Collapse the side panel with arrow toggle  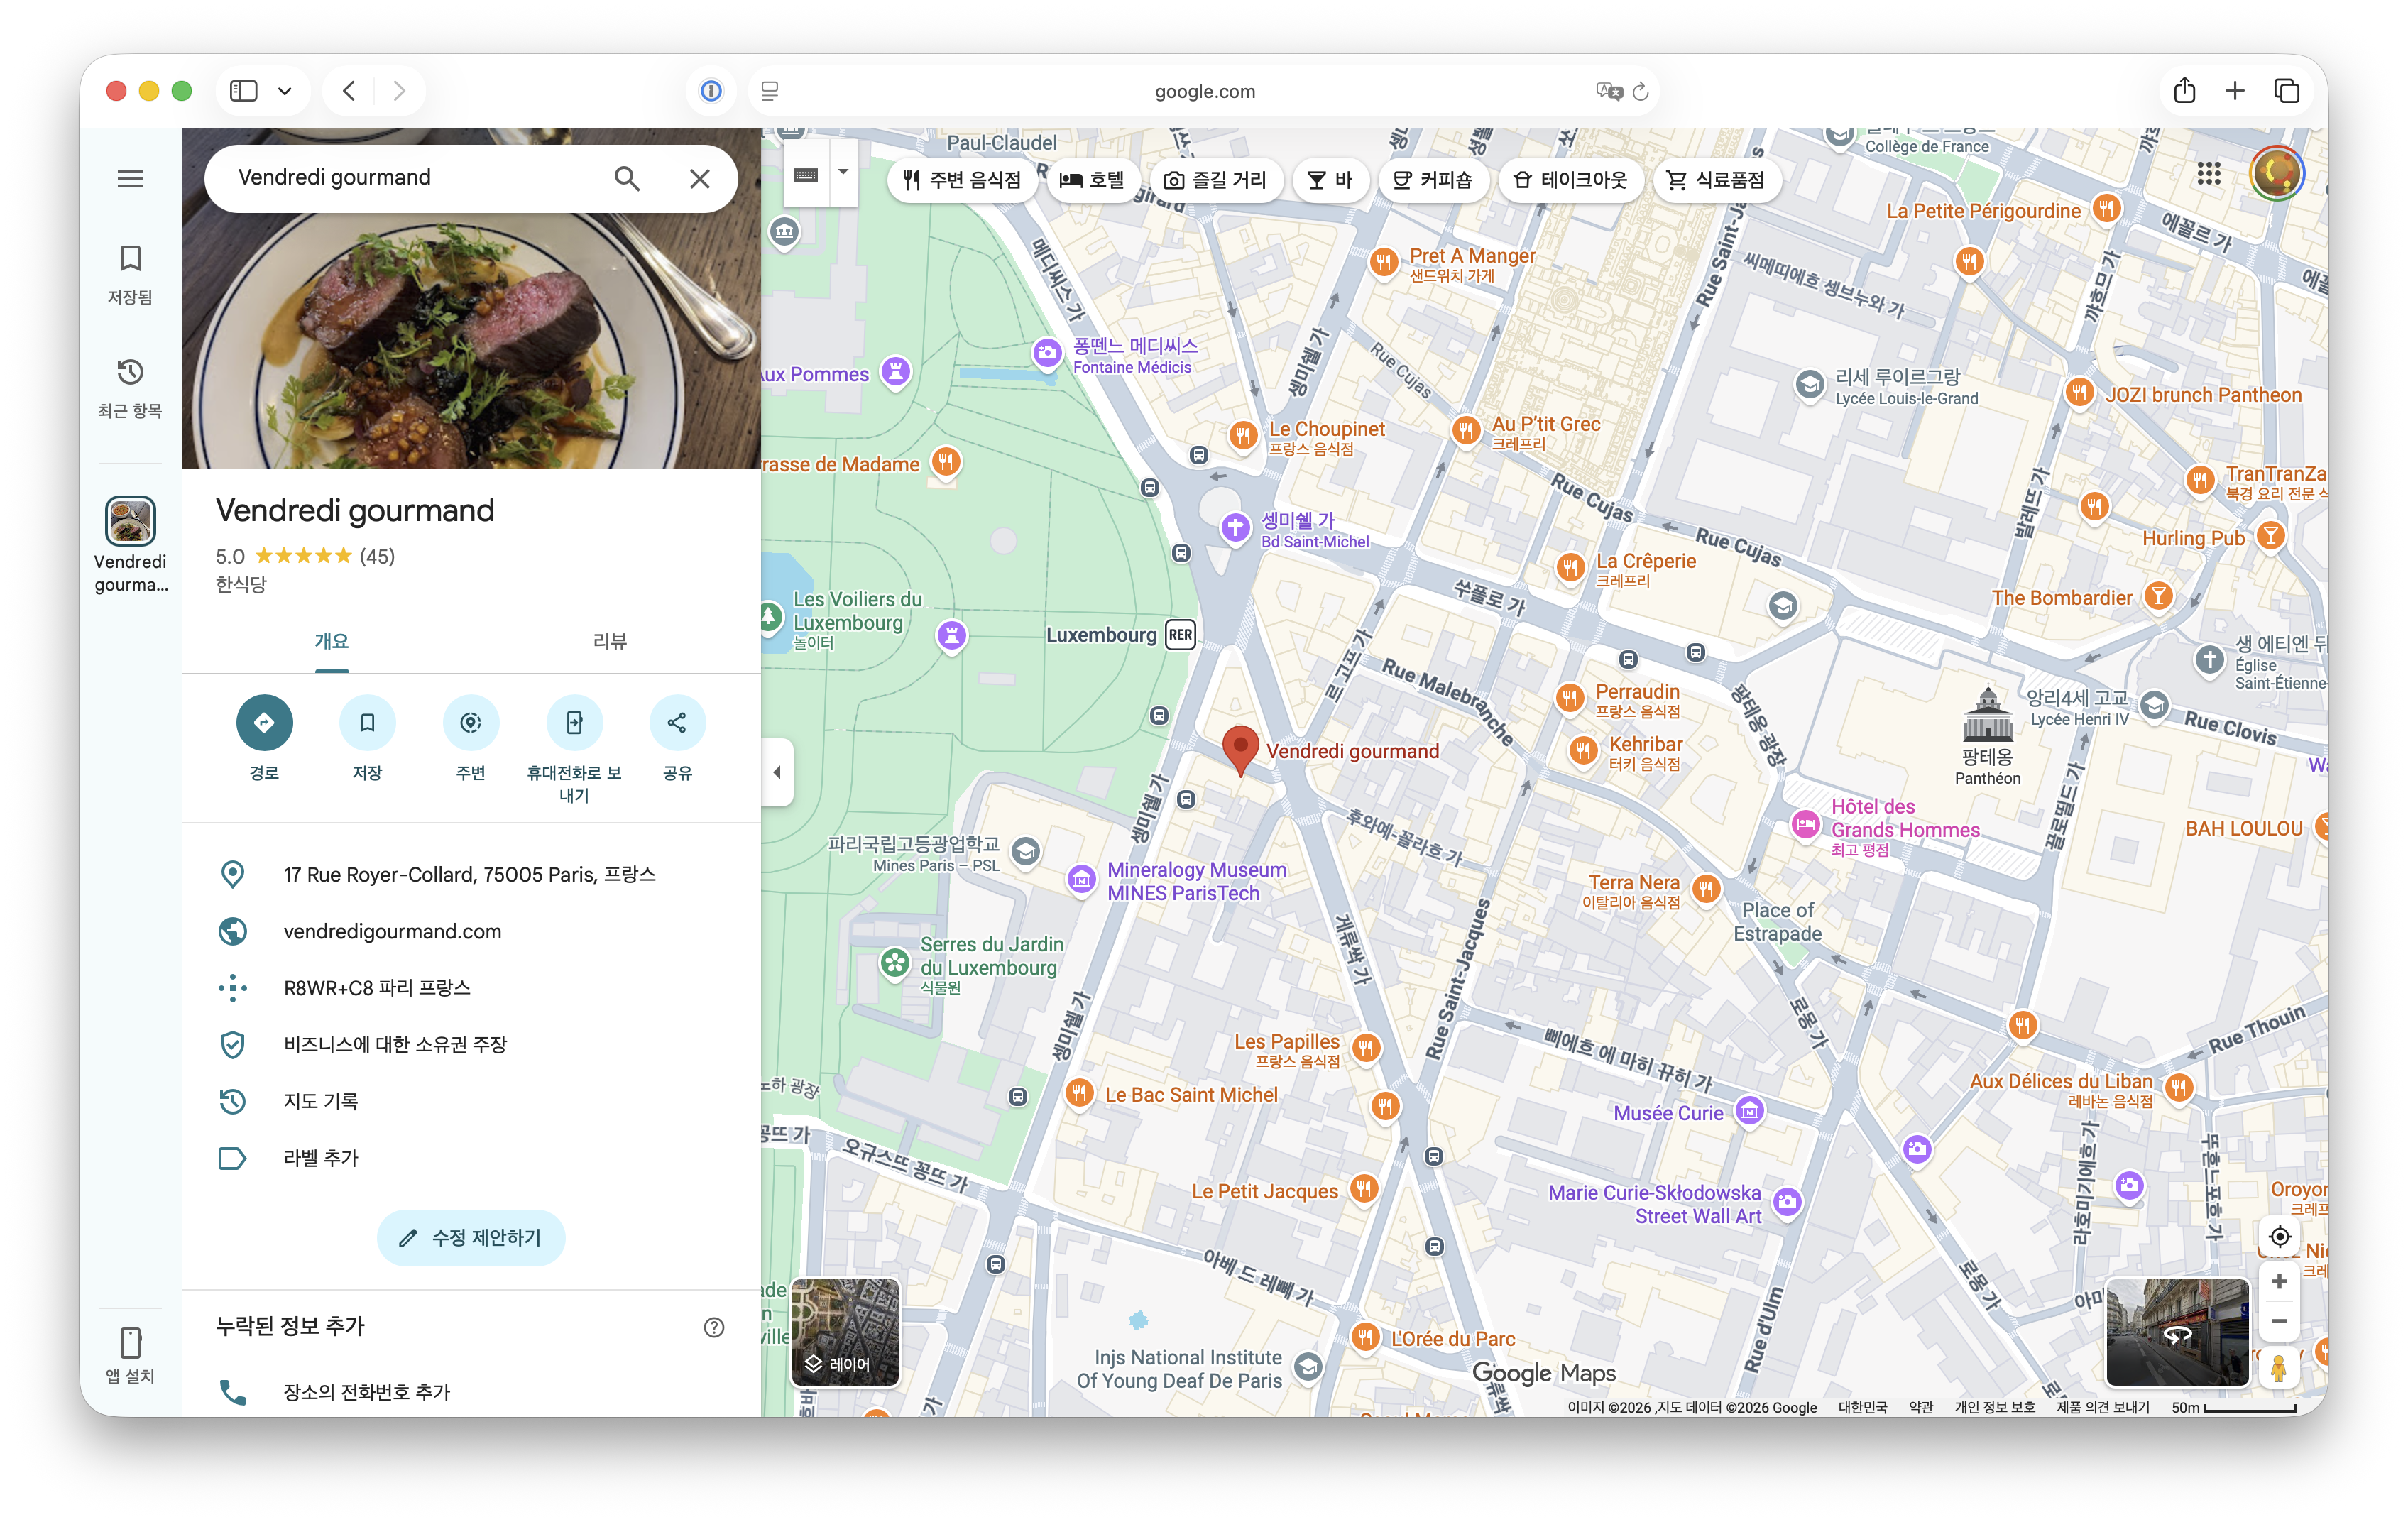(778, 772)
